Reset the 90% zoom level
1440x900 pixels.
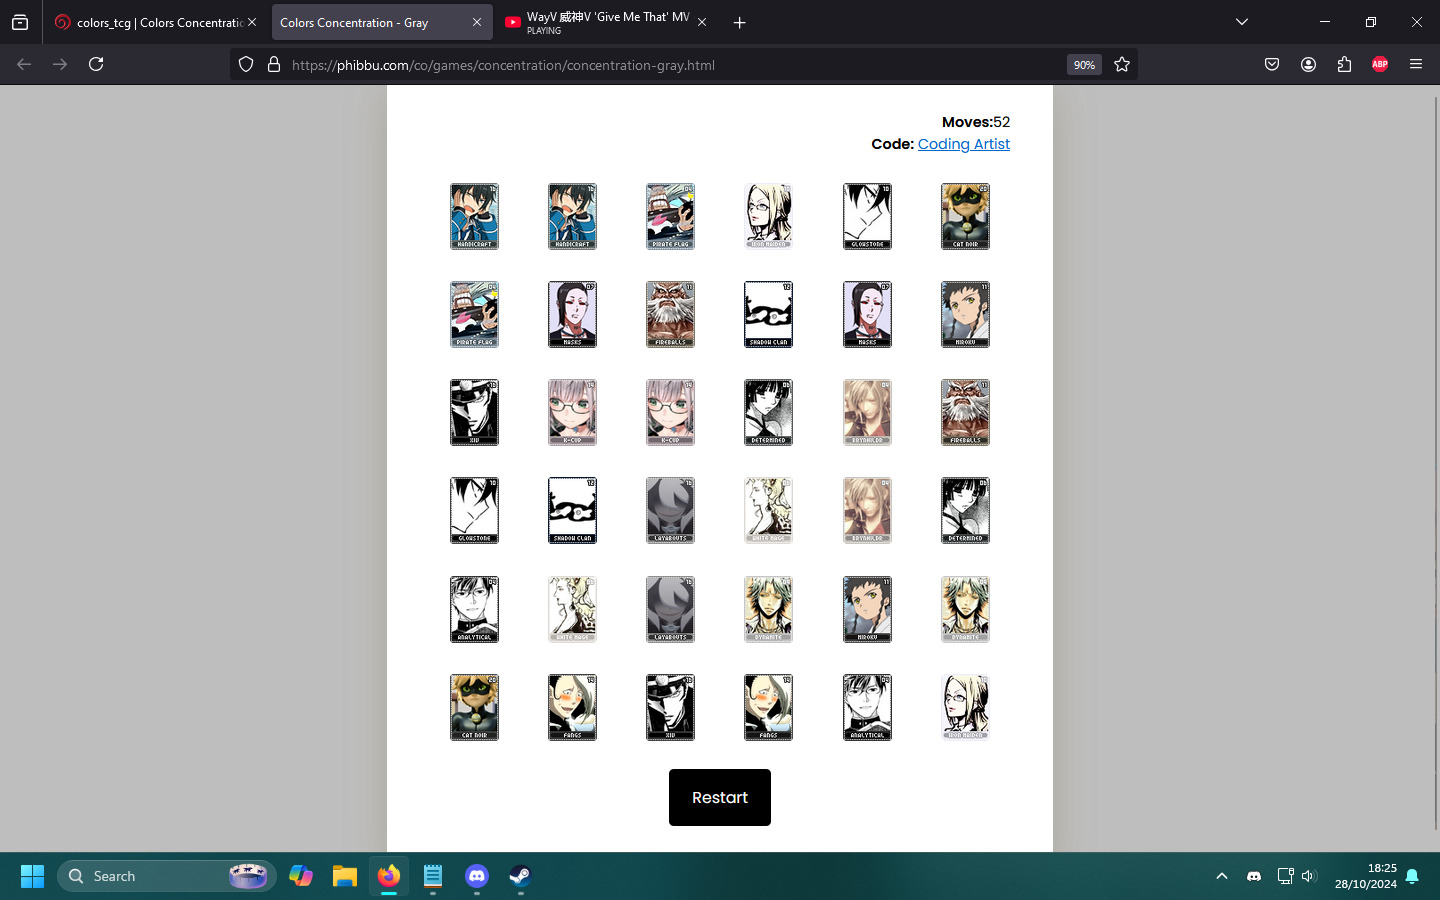click(x=1084, y=64)
